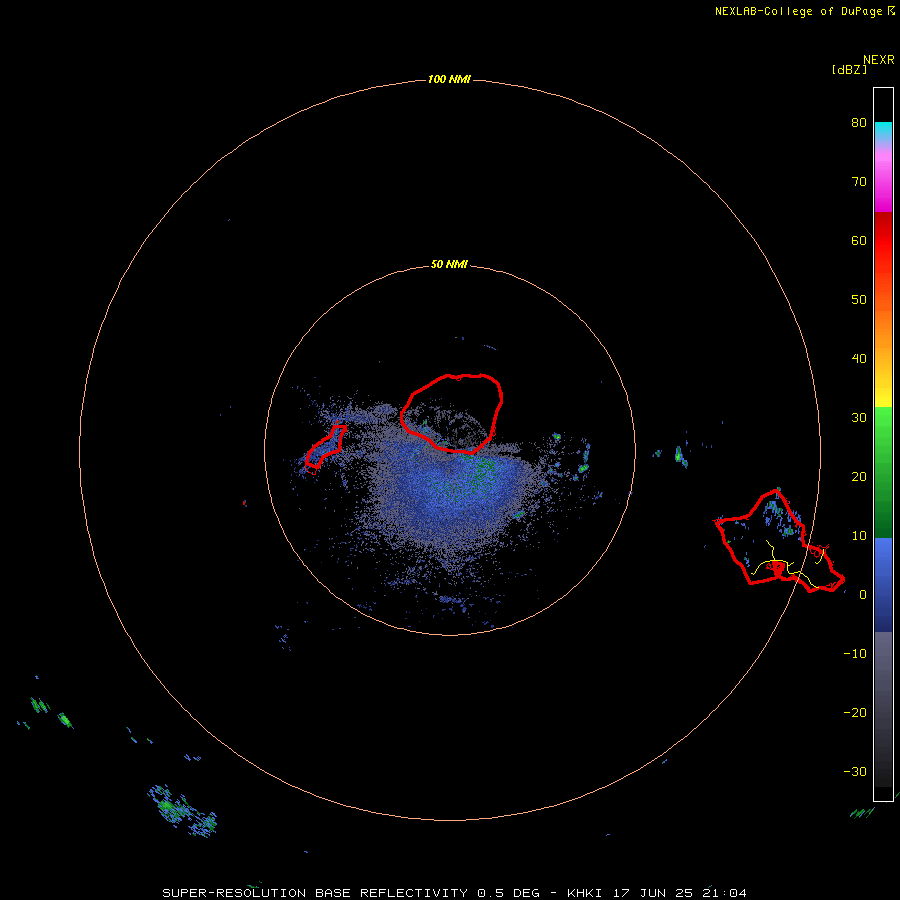Viewport: 900px width, 900px height.
Task: Click the NEXR label above the scale
Action: click(x=879, y=60)
